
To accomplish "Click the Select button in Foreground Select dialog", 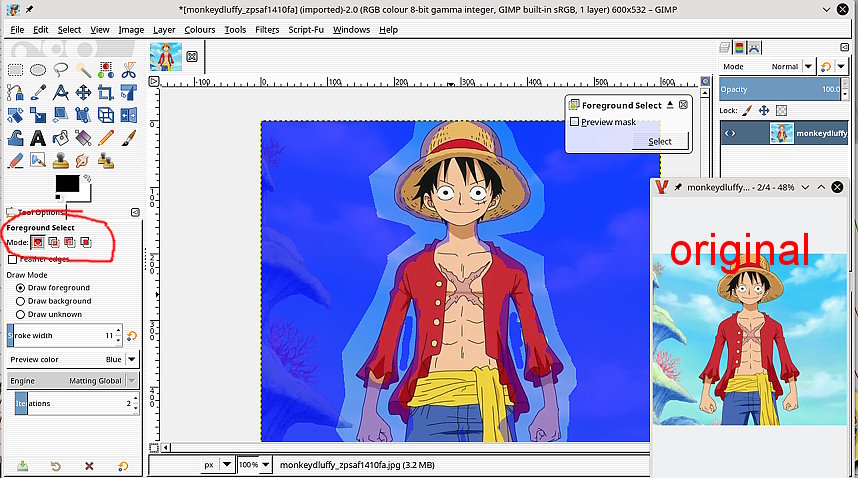I will point(660,142).
